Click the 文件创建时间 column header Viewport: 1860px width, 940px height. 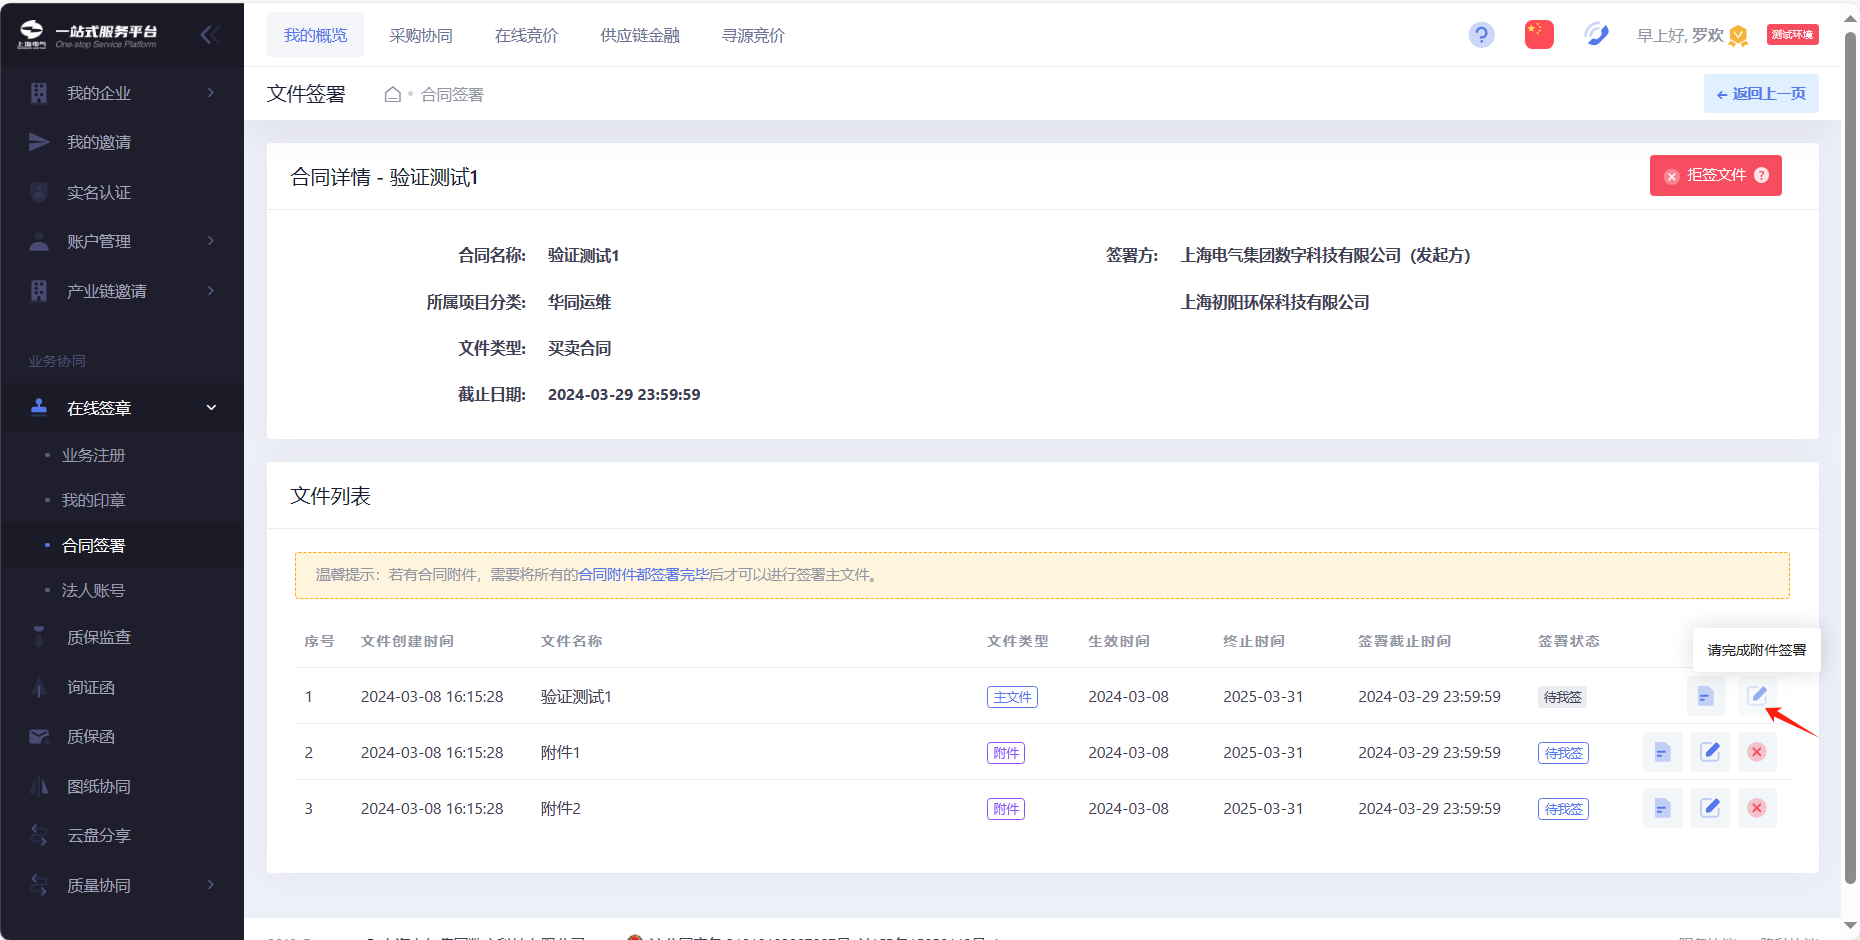coord(407,641)
